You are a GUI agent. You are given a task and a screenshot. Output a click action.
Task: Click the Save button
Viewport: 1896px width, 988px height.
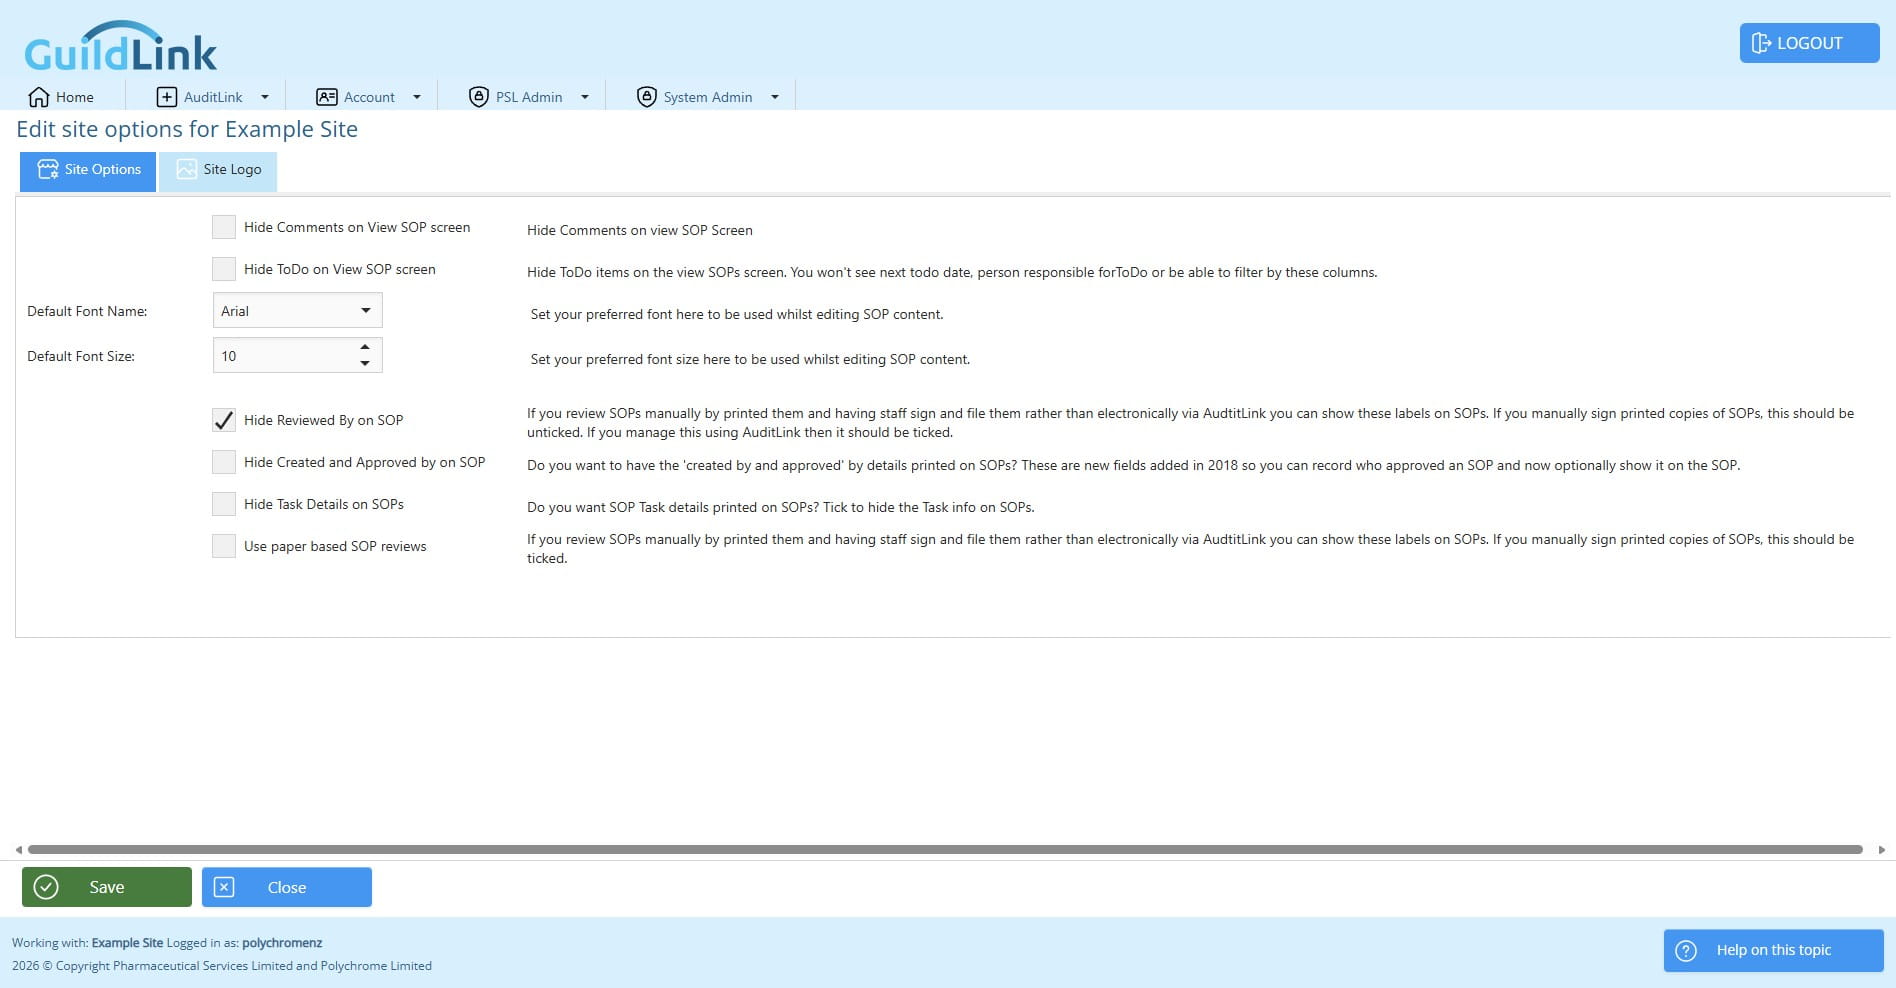tap(107, 887)
